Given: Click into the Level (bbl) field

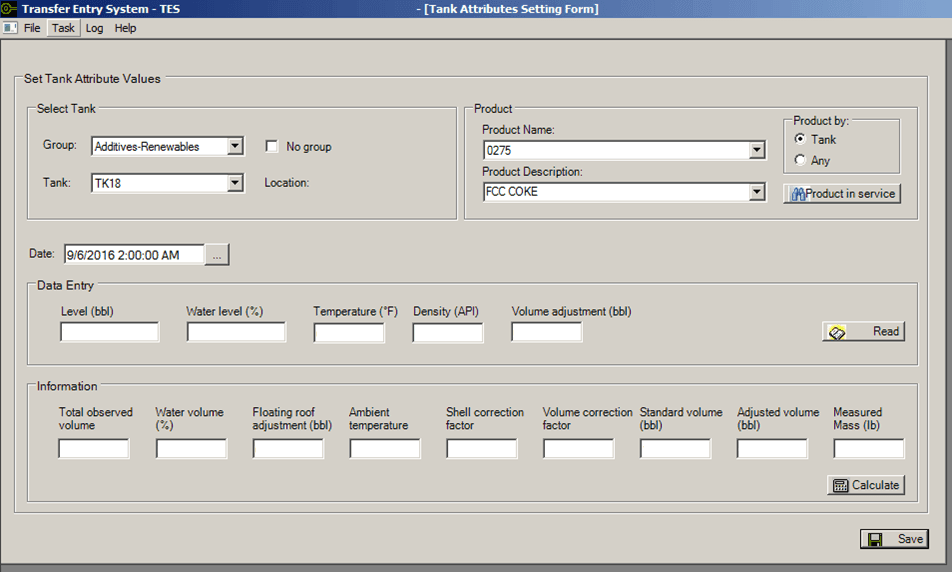Looking at the screenshot, I should tap(109, 332).
